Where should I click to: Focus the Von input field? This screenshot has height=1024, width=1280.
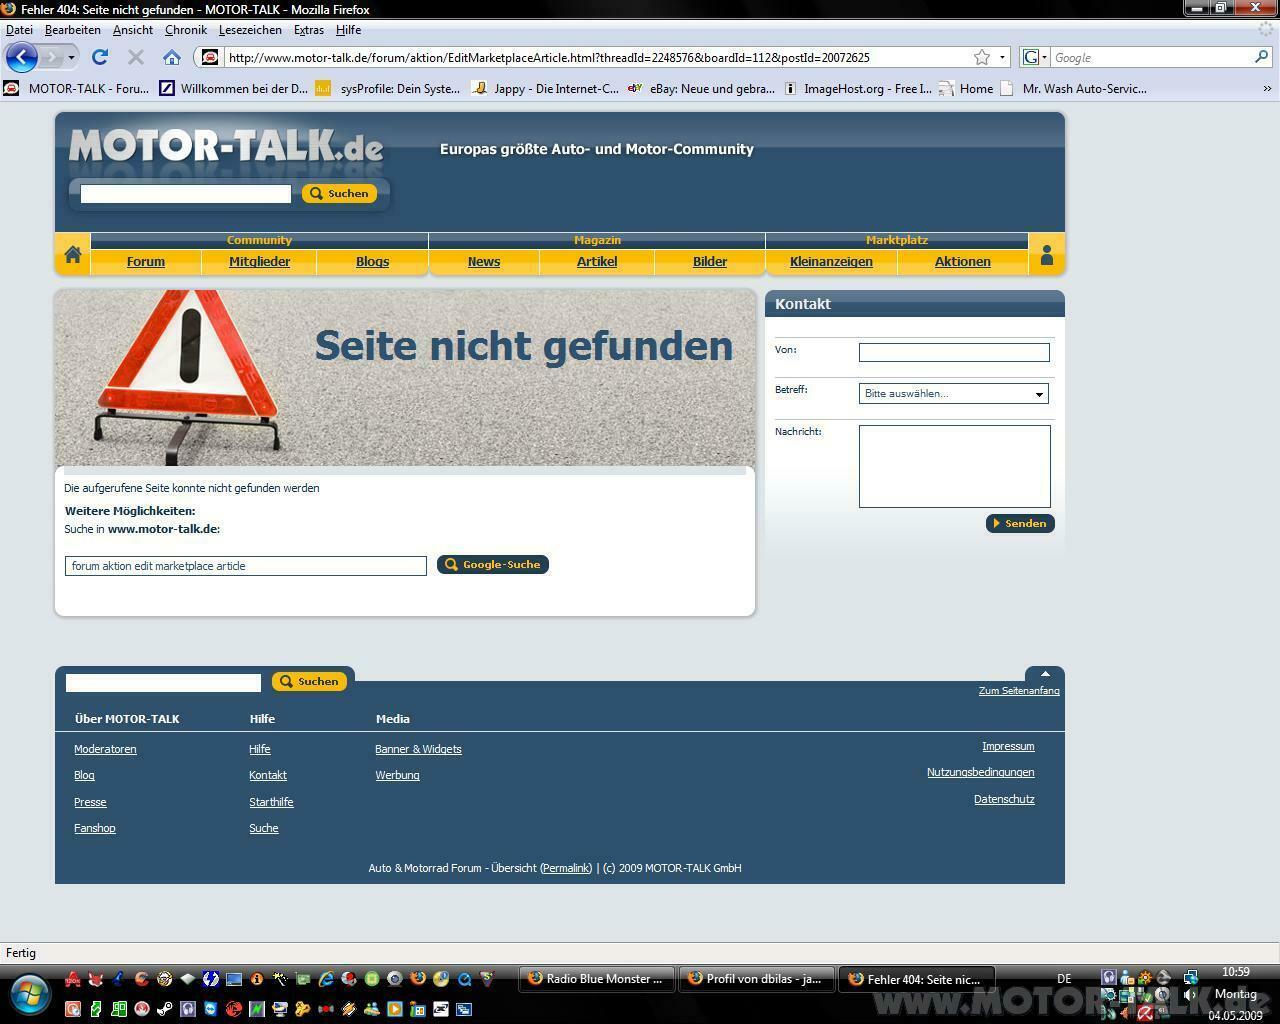click(954, 352)
